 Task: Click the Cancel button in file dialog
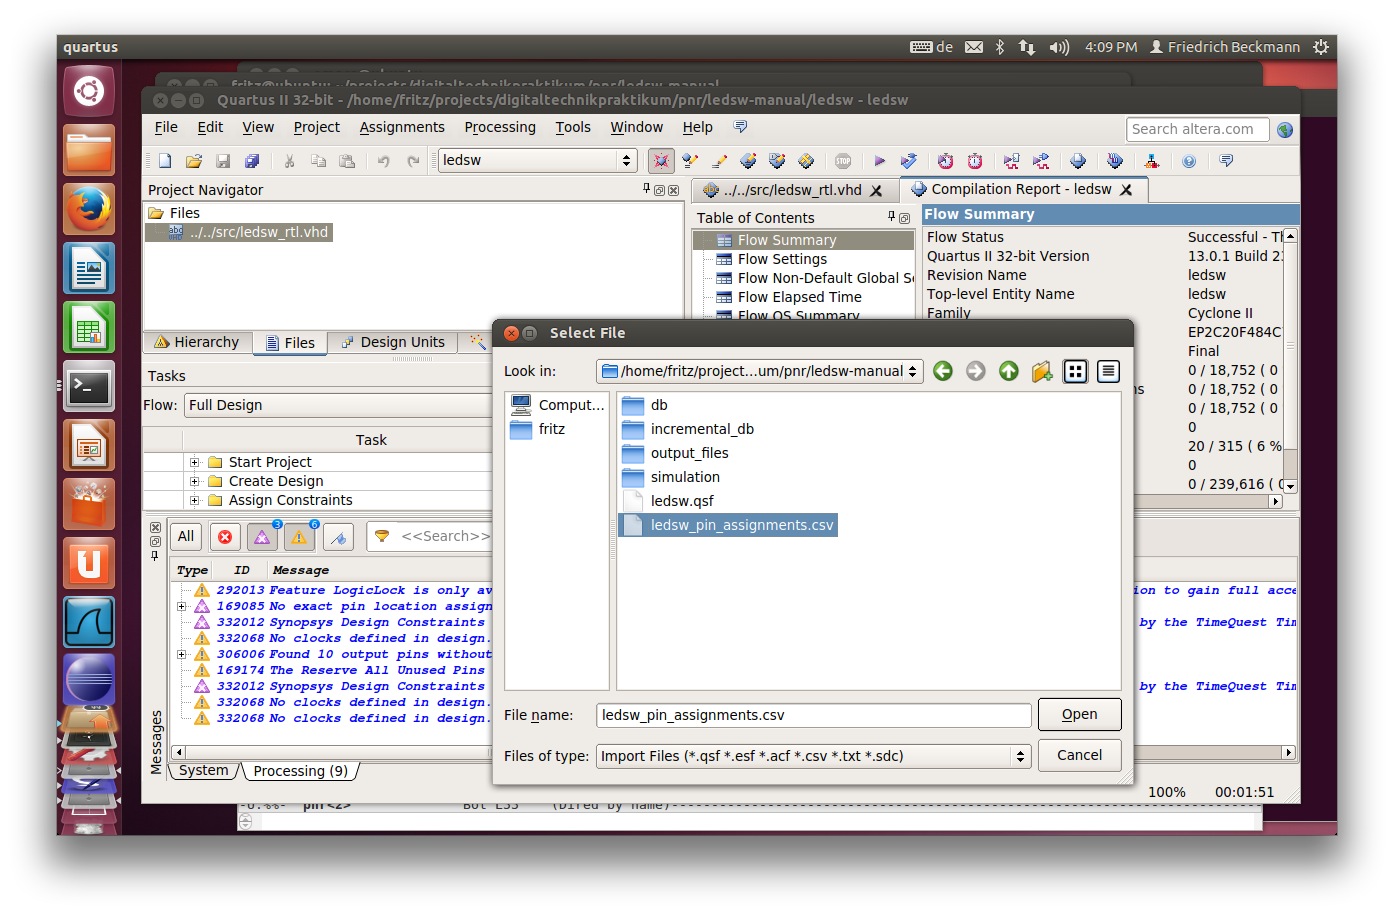pyautogui.click(x=1079, y=755)
